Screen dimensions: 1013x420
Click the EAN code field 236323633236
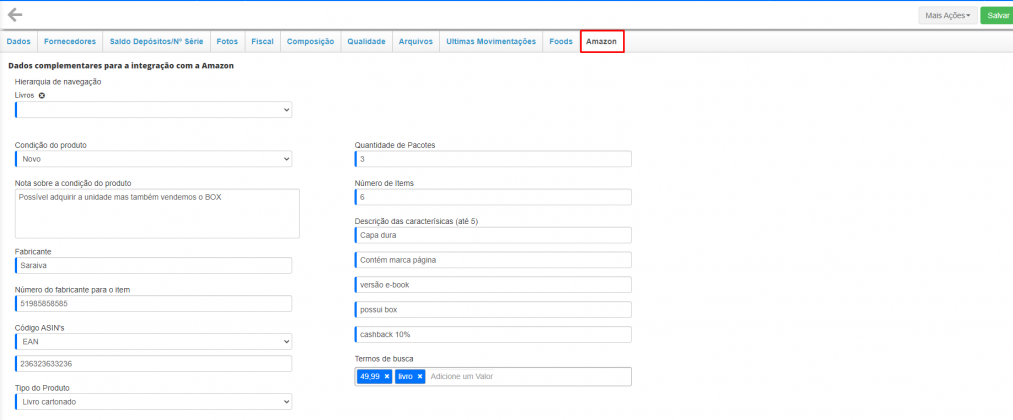click(x=153, y=364)
